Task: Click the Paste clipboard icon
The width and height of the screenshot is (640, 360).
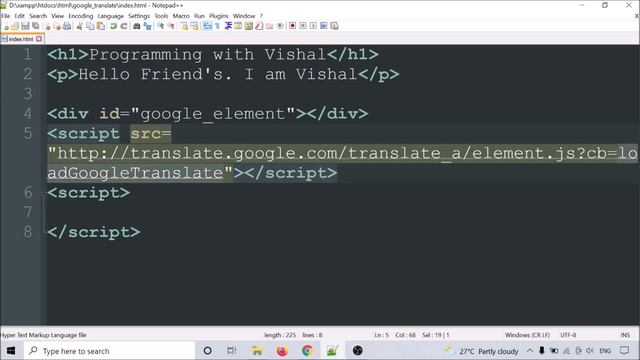Action: pos(100,26)
